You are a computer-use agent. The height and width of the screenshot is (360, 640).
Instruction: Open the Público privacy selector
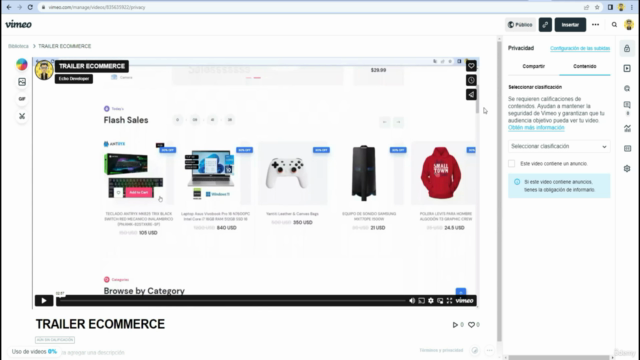click(x=520, y=24)
